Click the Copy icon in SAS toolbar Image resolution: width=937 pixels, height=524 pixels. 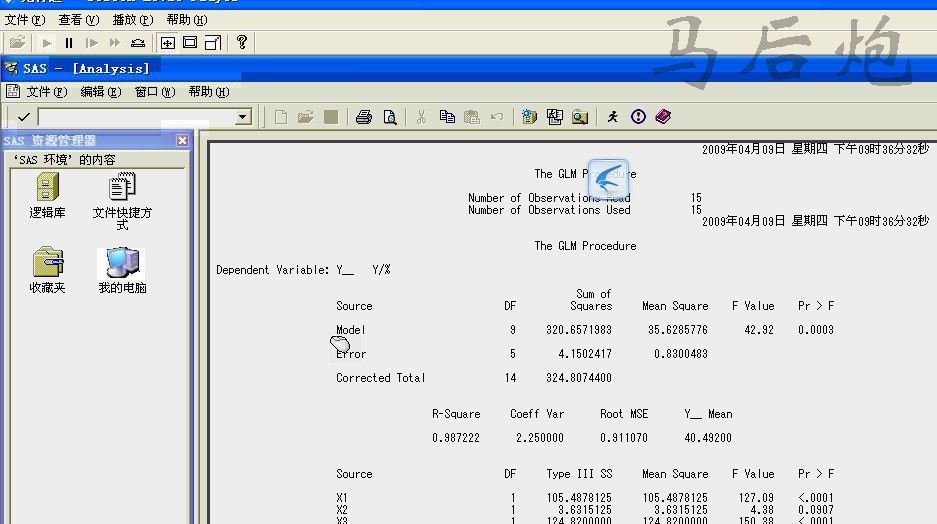(x=447, y=117)
